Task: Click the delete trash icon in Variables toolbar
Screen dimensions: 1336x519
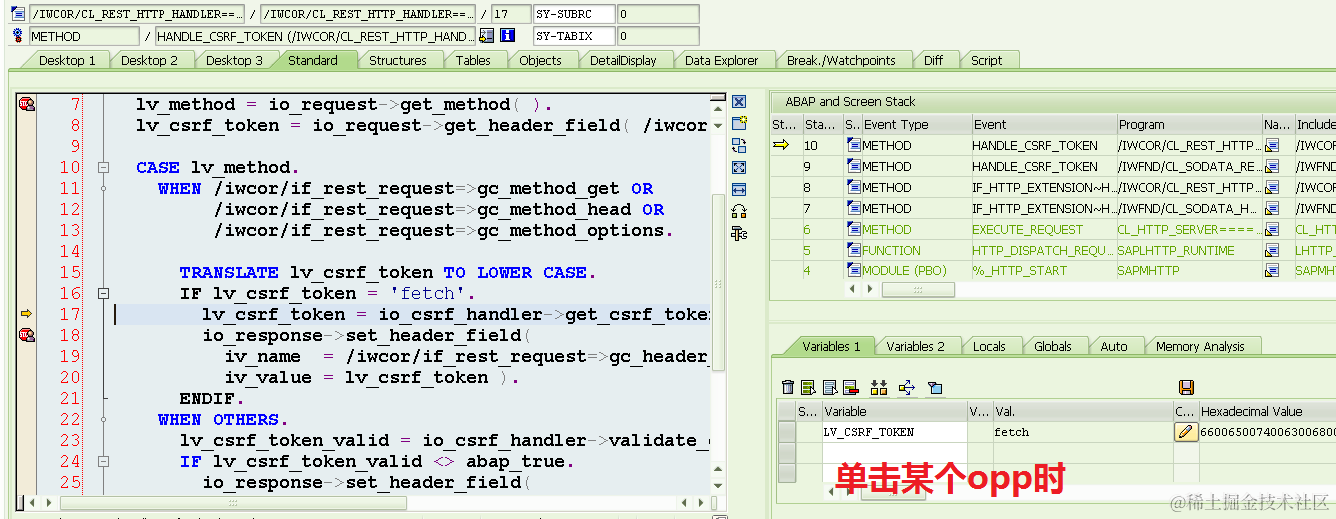Action: coord(788,387)
